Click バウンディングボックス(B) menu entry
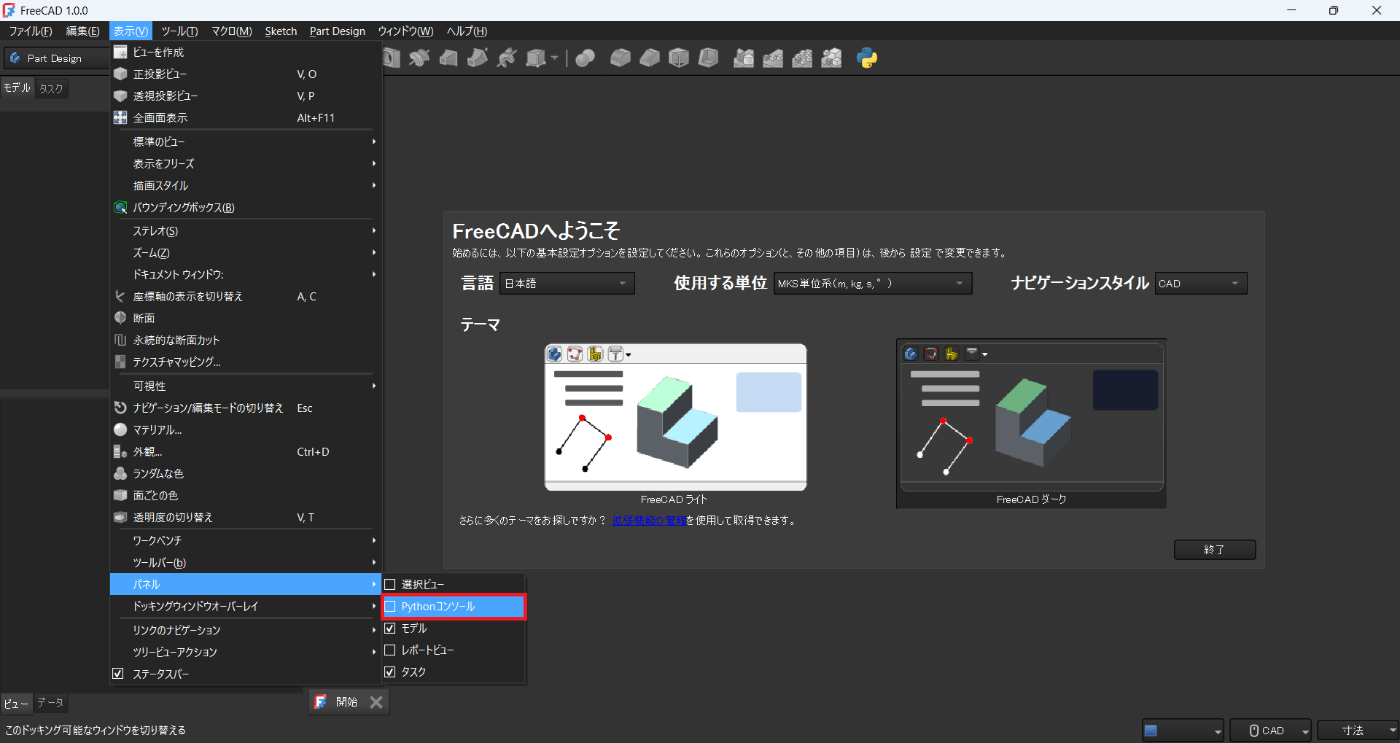Image resolution: width=1400 pixels, height=743 pixels. click(x=246, y=208)
